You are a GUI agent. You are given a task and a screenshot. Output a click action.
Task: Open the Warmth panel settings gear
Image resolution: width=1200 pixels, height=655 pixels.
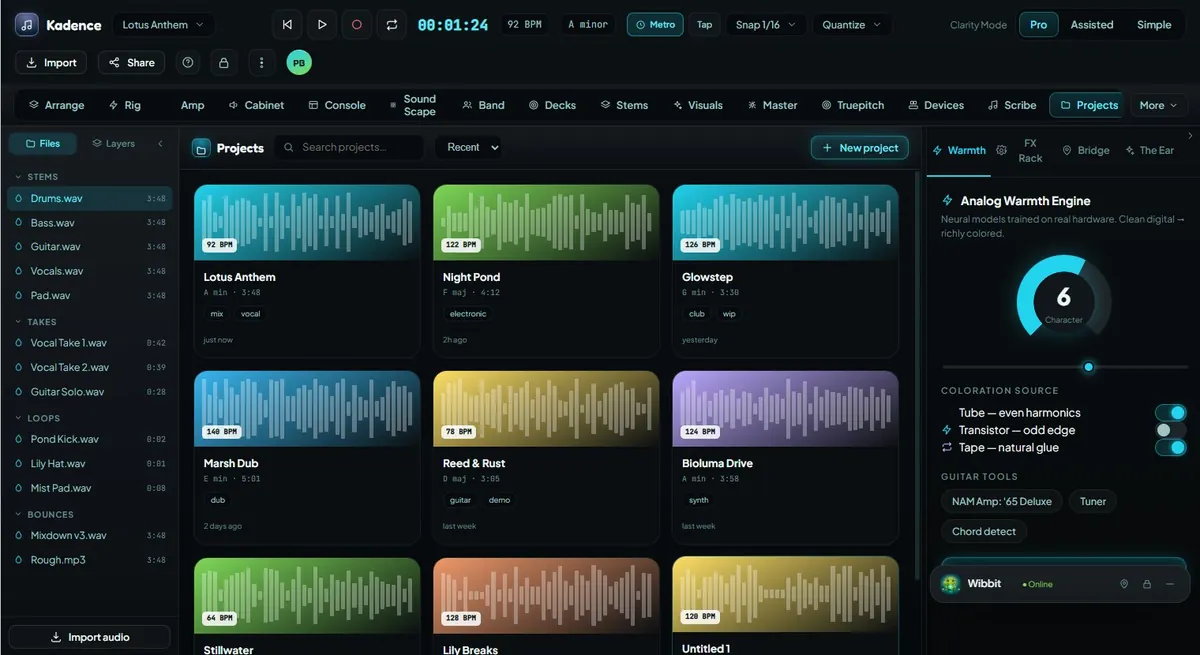coord(1002,150)
